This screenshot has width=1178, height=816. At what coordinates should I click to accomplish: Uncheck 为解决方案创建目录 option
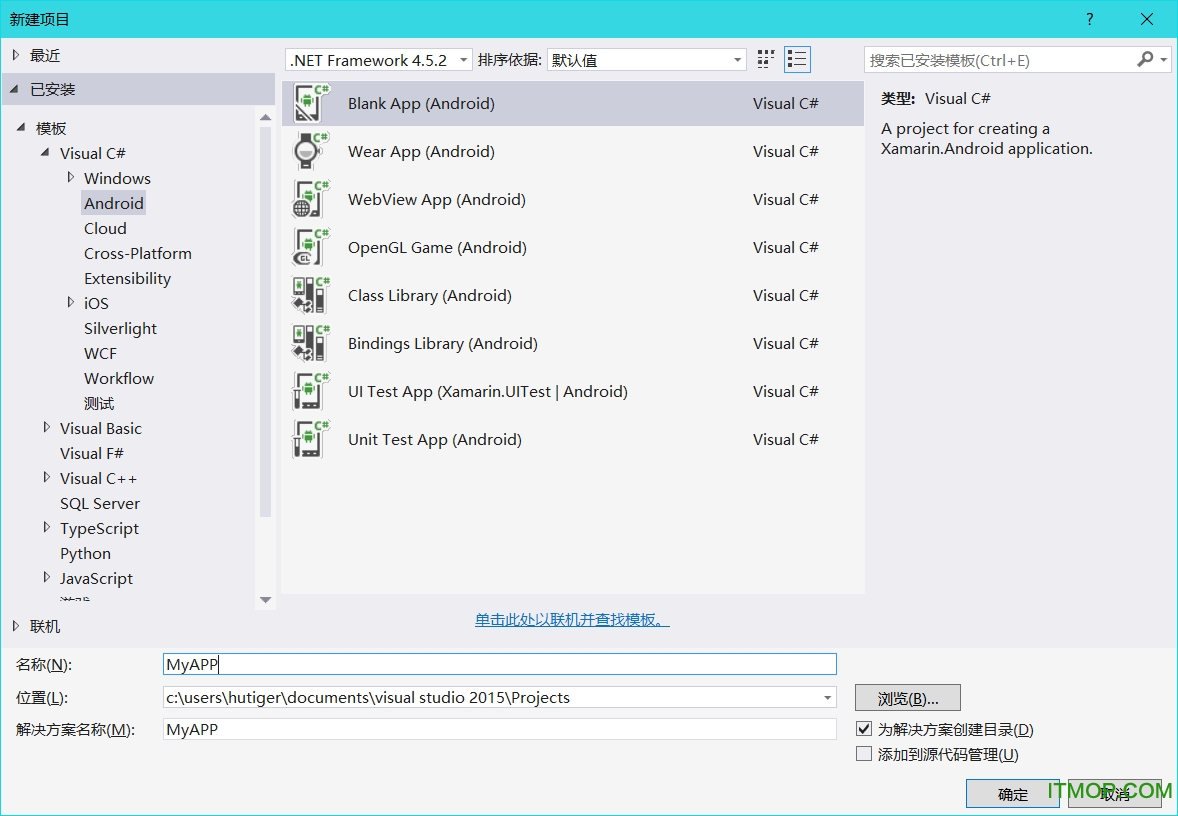864,729
